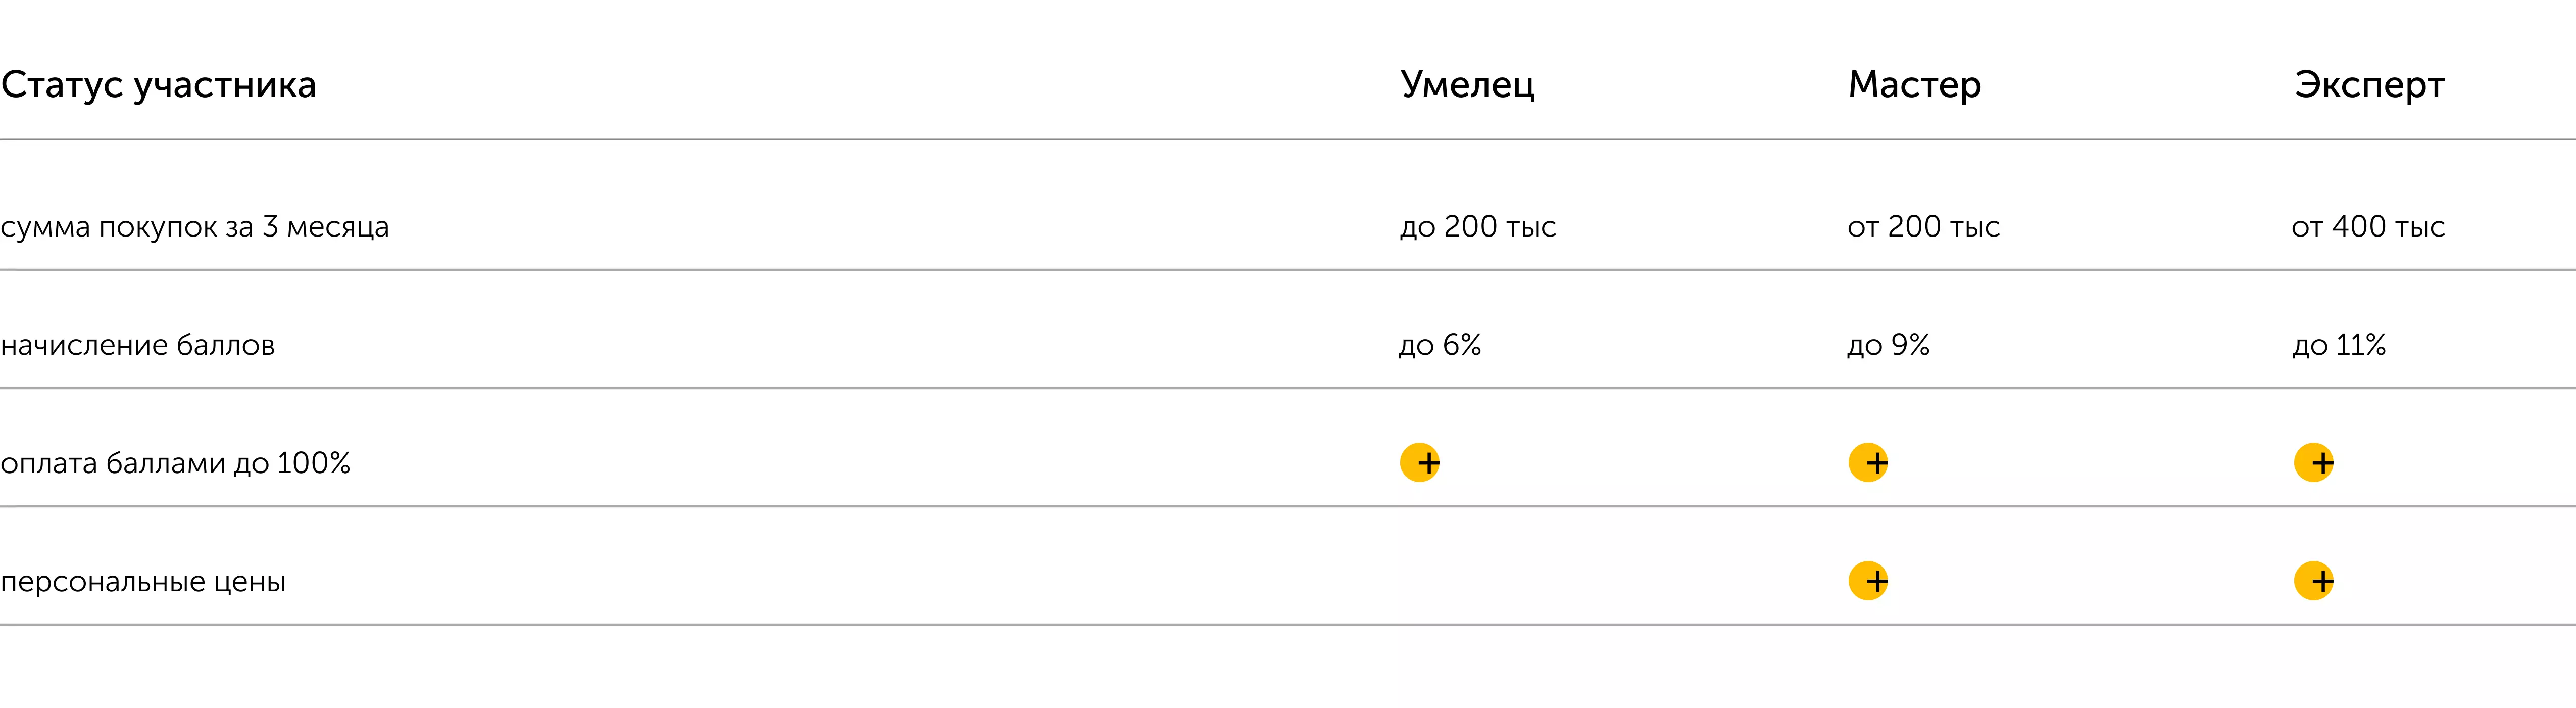Click the персональные цены row label
Screen dimensions: 2576x708
pyautogui.click(x=142, y=581)
